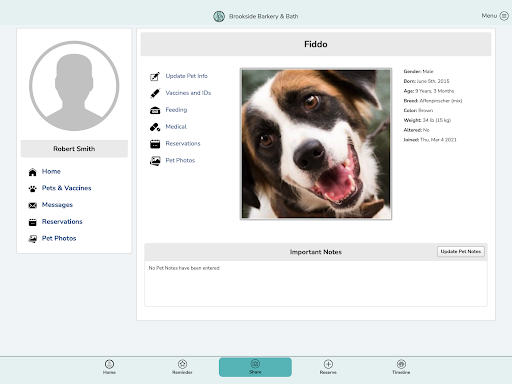
Task: Click the Reservations calendar icon in pet panel
Action: tap(155, 144)
